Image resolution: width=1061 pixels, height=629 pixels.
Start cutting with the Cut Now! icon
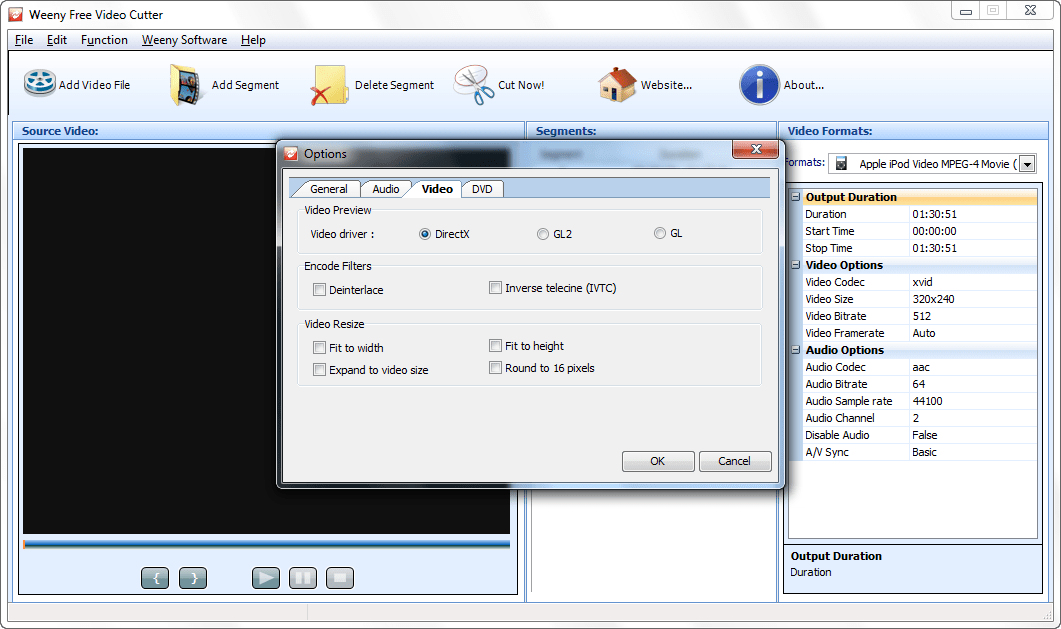472,84
